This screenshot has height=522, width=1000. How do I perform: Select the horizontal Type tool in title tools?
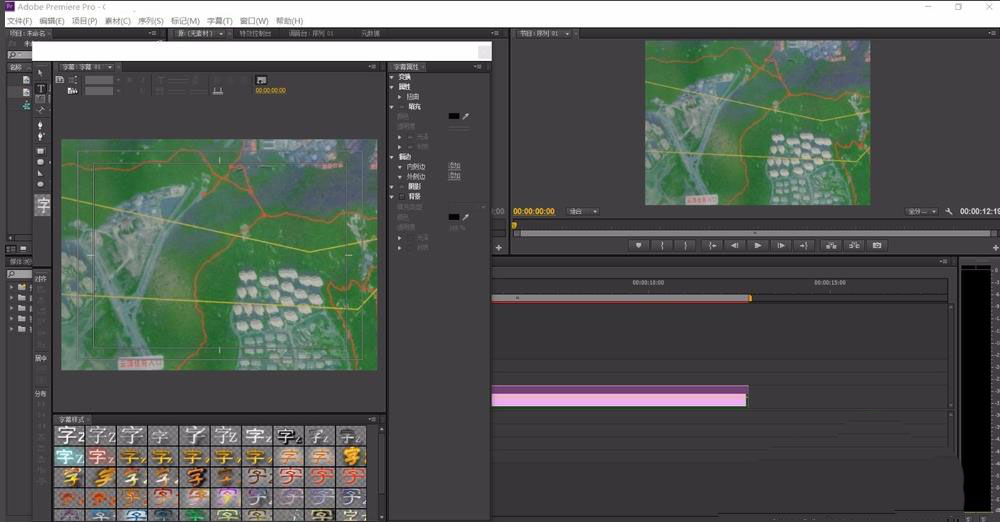(41, 88)
